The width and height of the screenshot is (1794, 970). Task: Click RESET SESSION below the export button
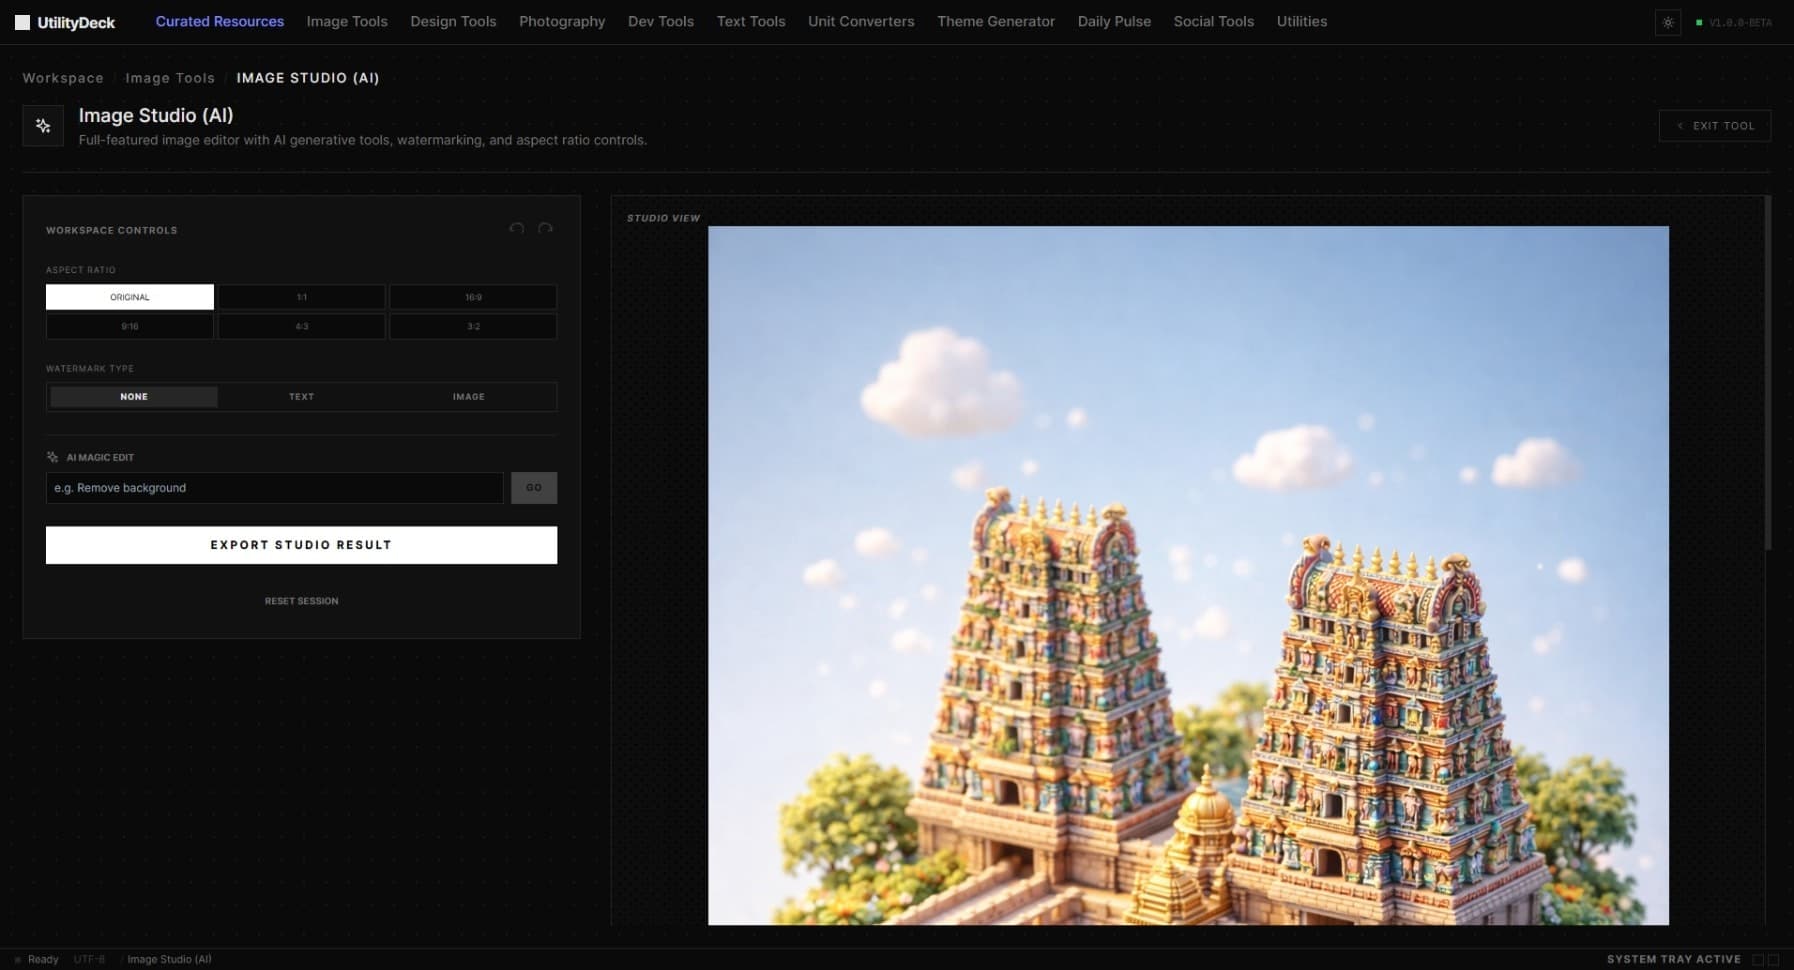pos(301,601)
